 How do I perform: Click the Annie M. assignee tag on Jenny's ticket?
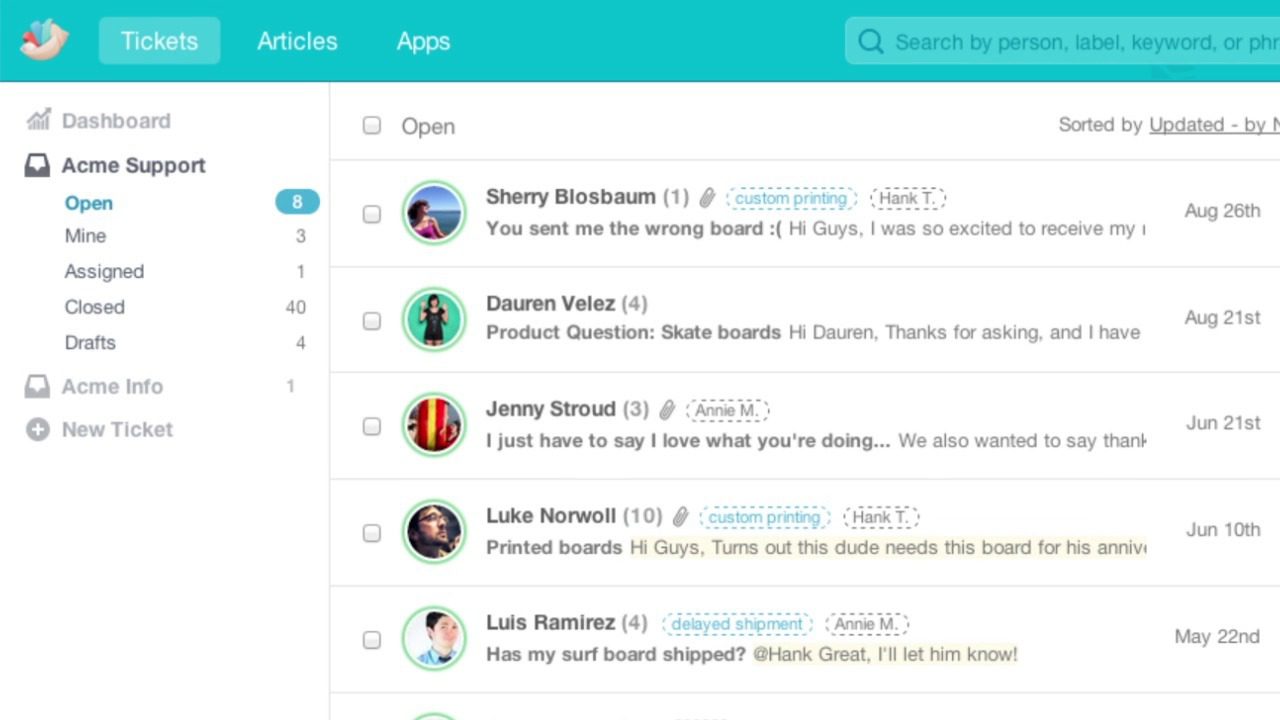point(727,410)
